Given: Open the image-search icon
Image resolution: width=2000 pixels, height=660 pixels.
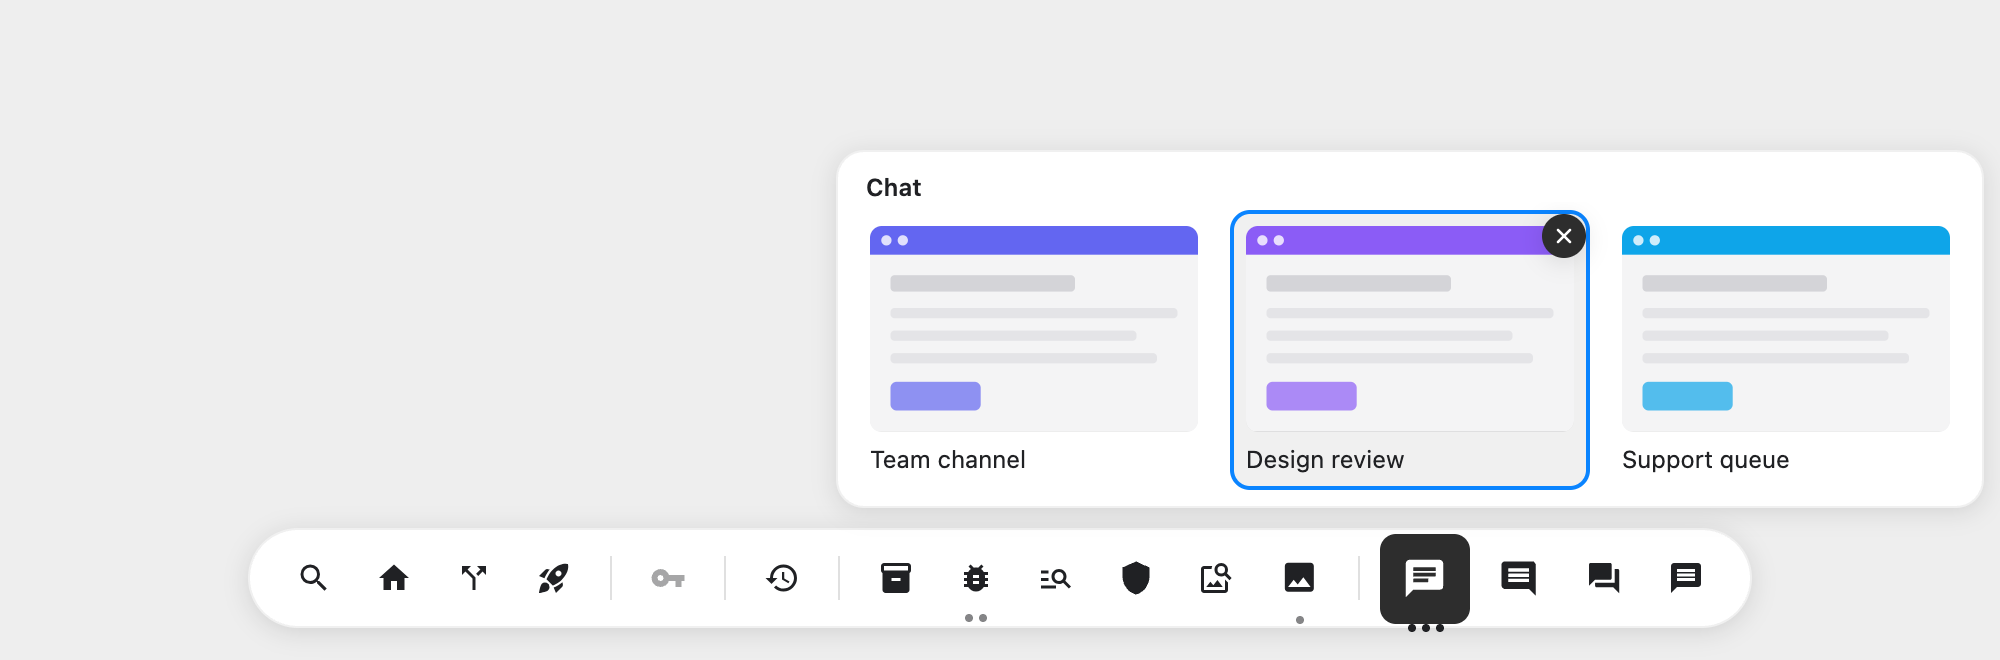Looking at the screenshot, I should (x=1216, y=578).
